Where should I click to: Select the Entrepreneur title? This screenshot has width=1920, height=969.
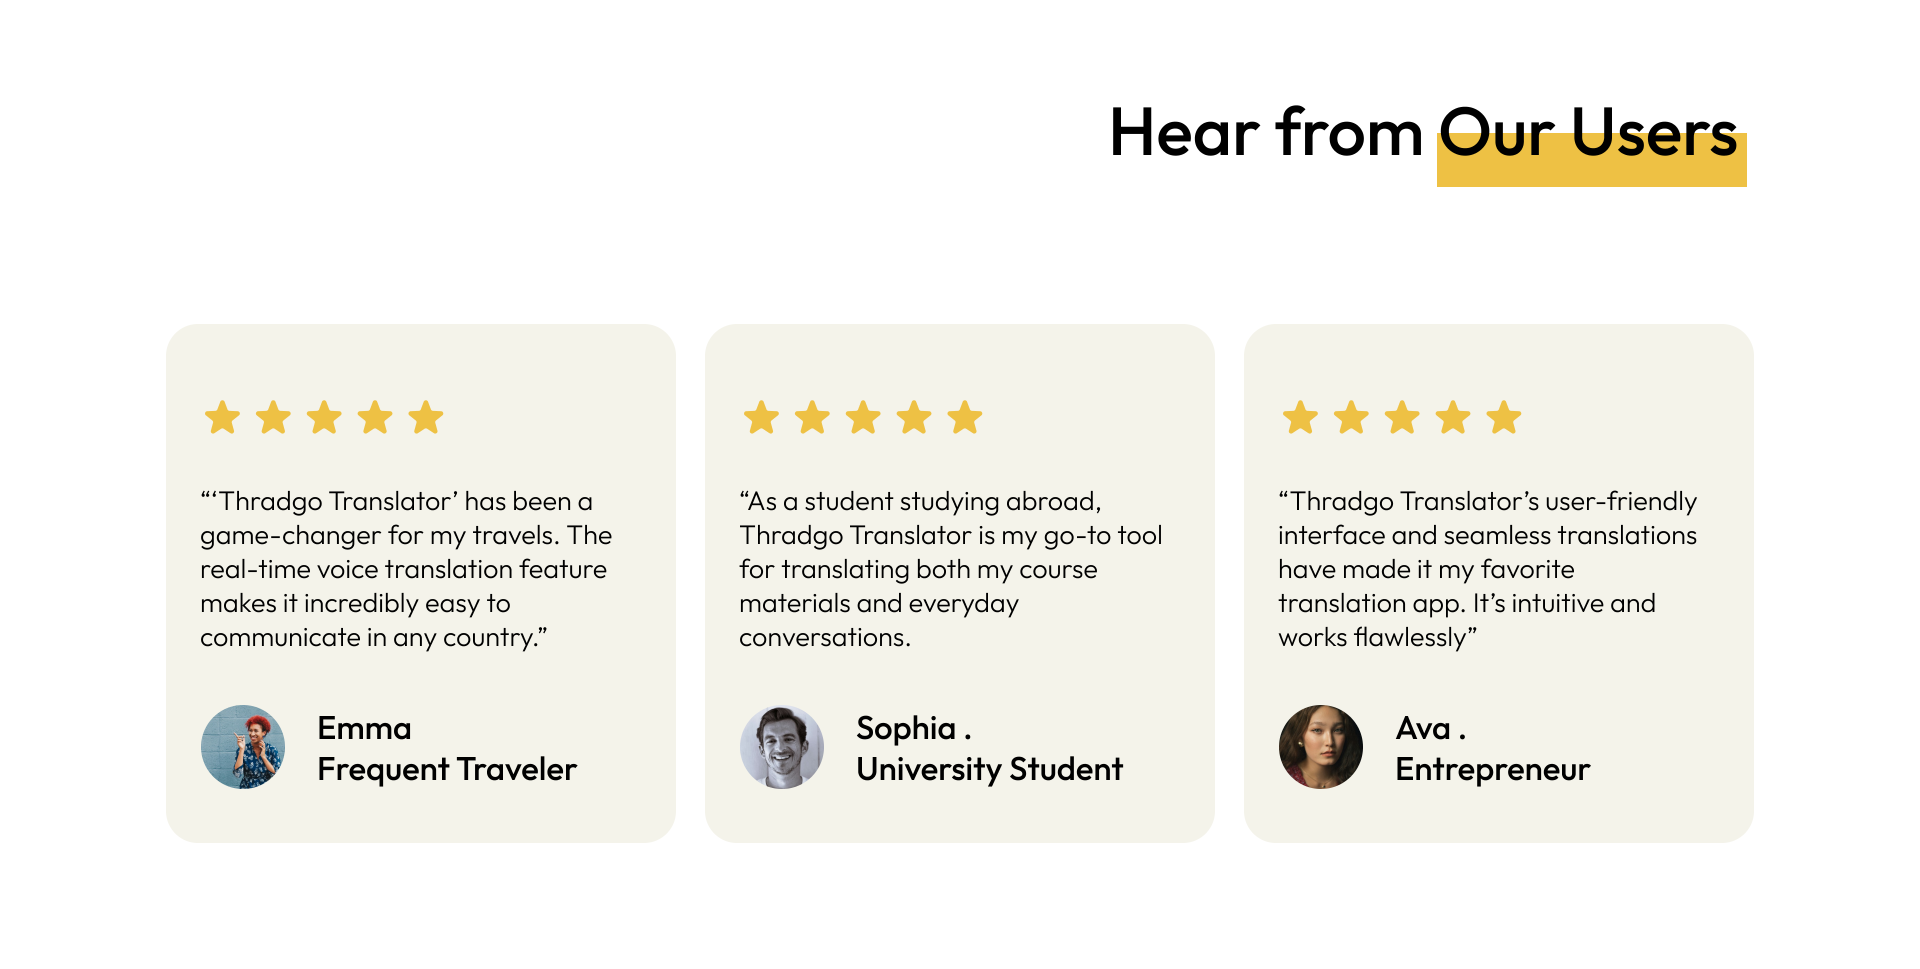click(1493, 770)
